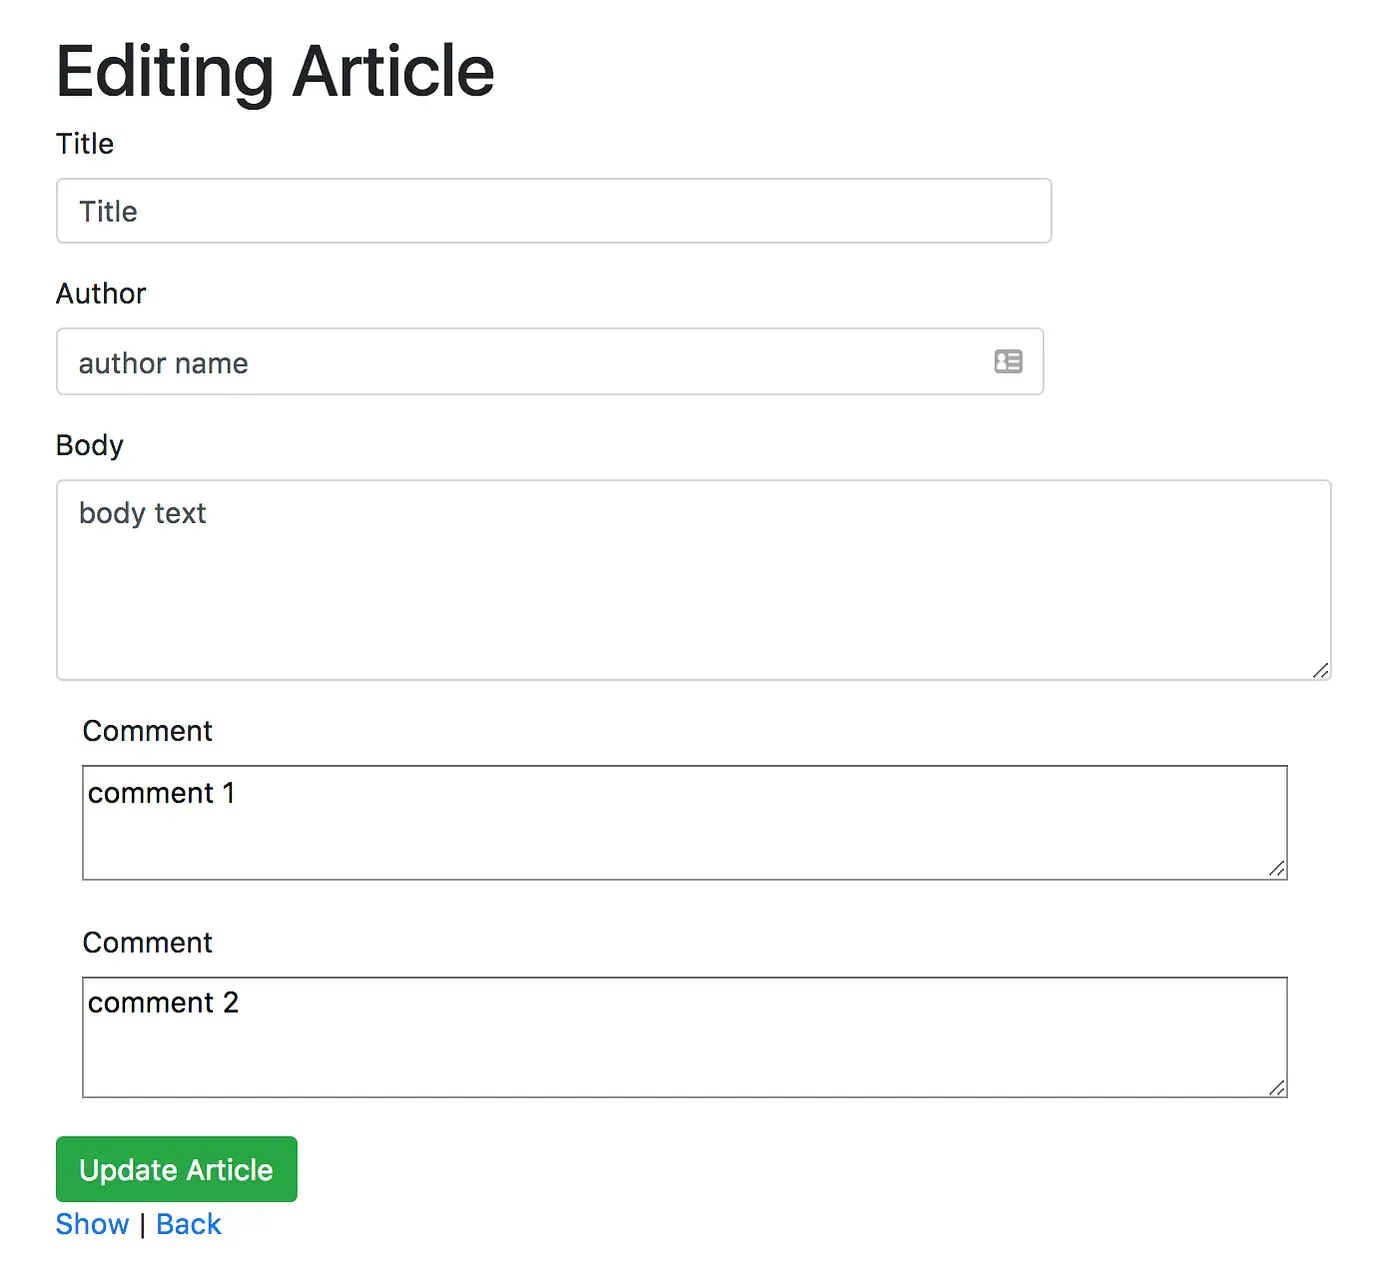Click the Comment label above comment 2

[147, 943]
